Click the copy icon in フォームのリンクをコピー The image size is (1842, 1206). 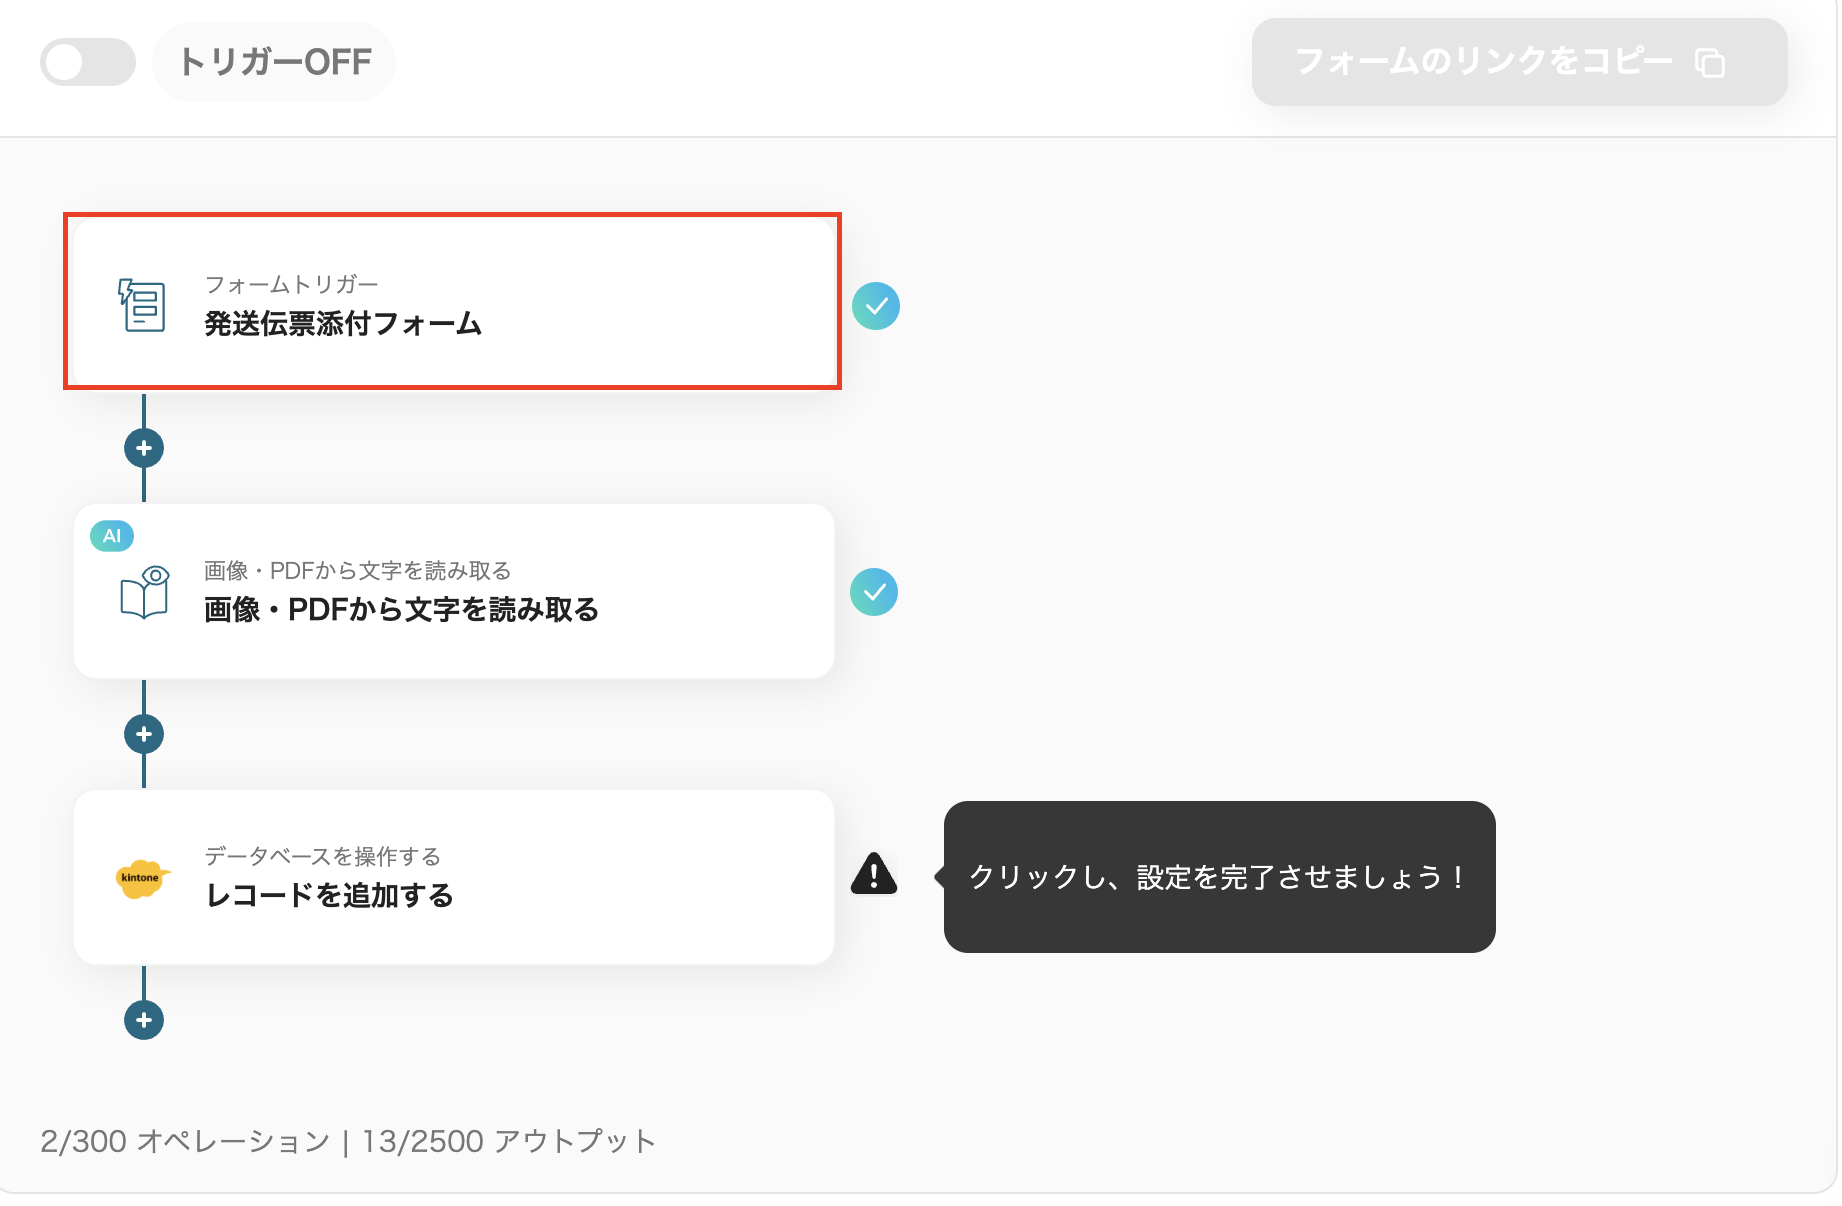pos(1712,62)
